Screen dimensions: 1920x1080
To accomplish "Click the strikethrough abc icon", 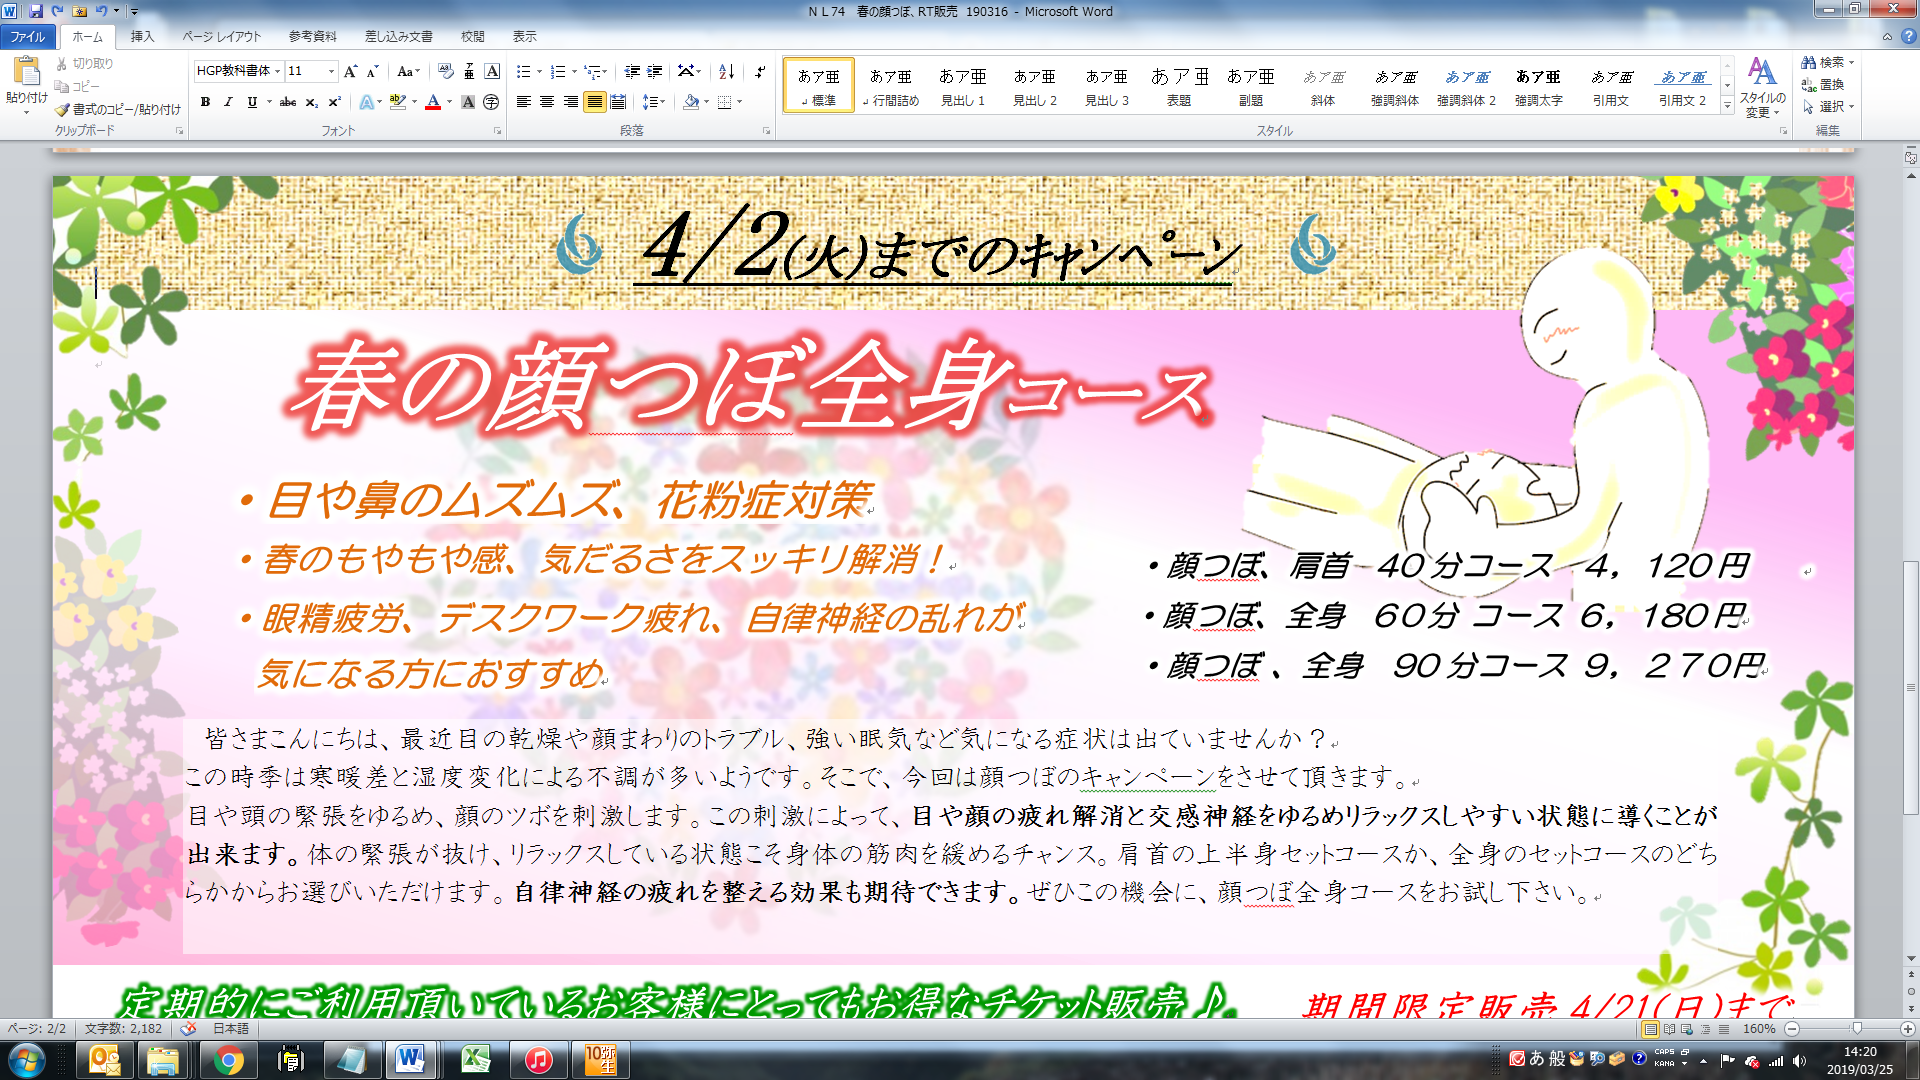I will (288, 102).
